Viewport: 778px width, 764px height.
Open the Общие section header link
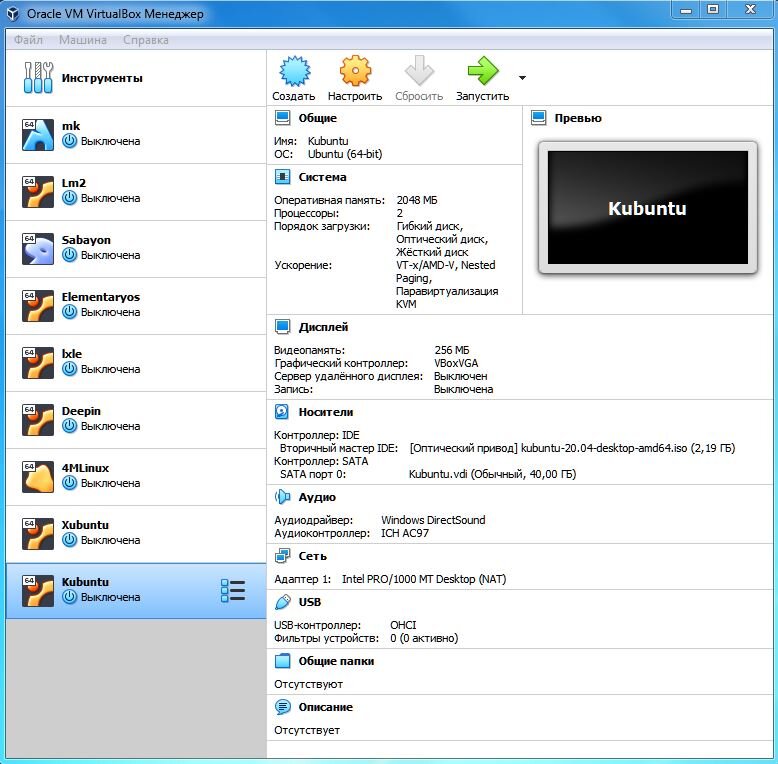click(x=318, y=118)
